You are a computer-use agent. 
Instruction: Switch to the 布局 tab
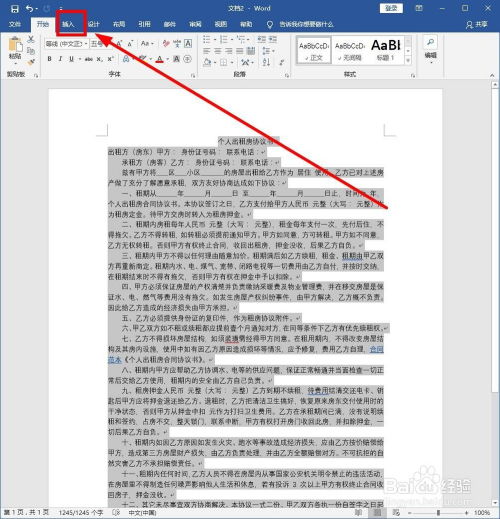coord(119,24)
